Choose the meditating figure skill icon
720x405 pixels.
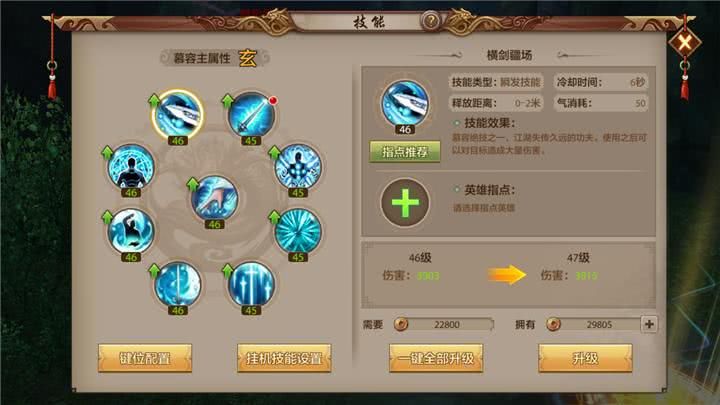pos(131,167)
